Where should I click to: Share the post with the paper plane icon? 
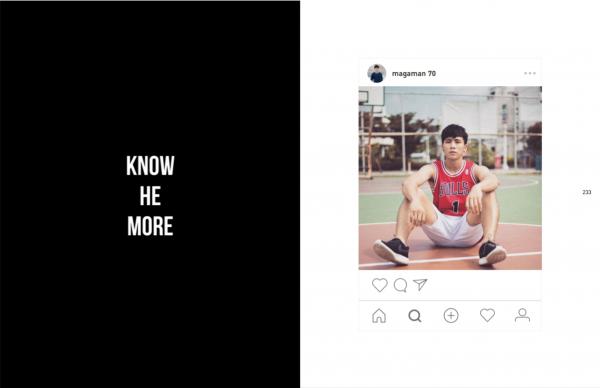pyautogui.click(x=420, y=285)
